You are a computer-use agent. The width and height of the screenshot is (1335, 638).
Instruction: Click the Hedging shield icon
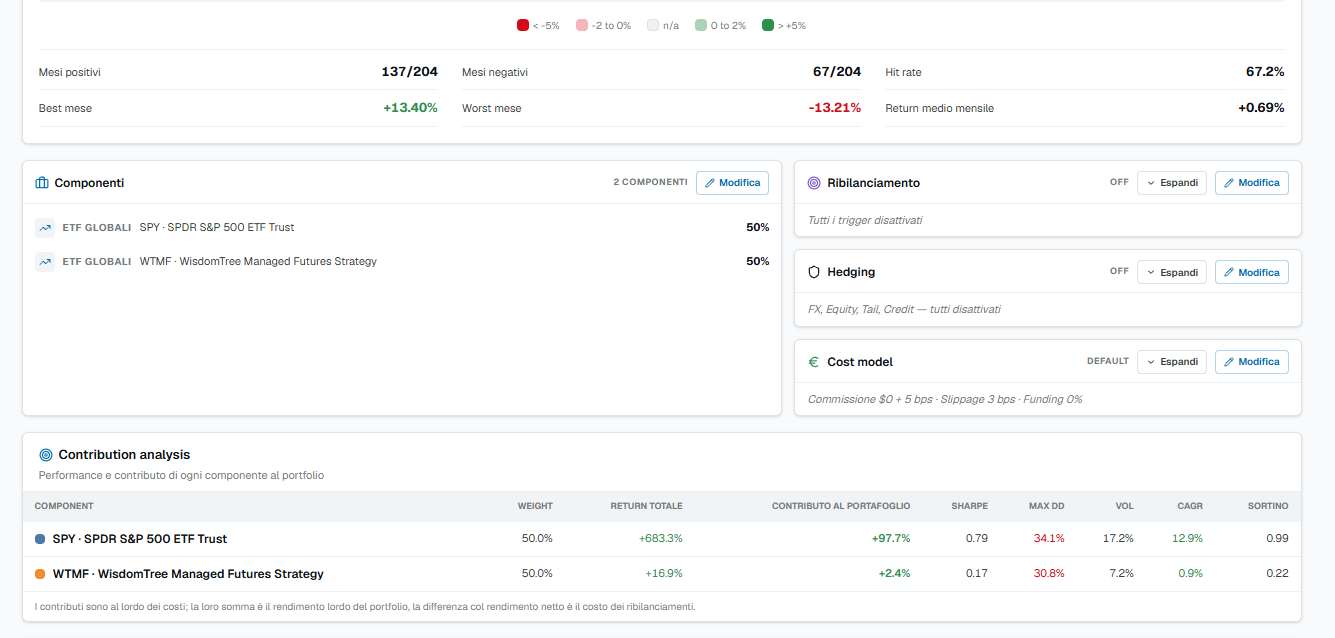click(814, 272)
